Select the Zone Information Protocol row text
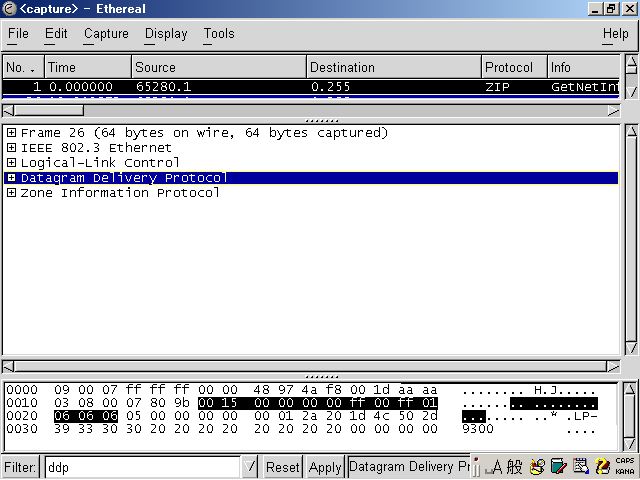640x480 pixels. (120, 193)
